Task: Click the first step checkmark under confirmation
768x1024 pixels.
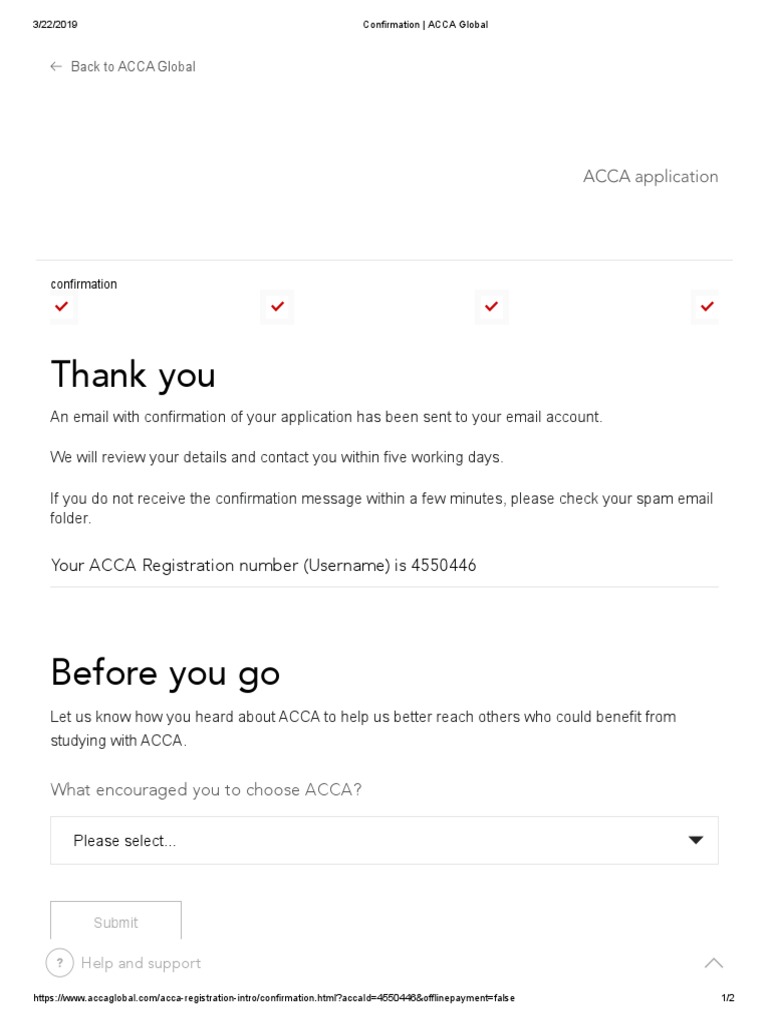Action: pos(62,307)
